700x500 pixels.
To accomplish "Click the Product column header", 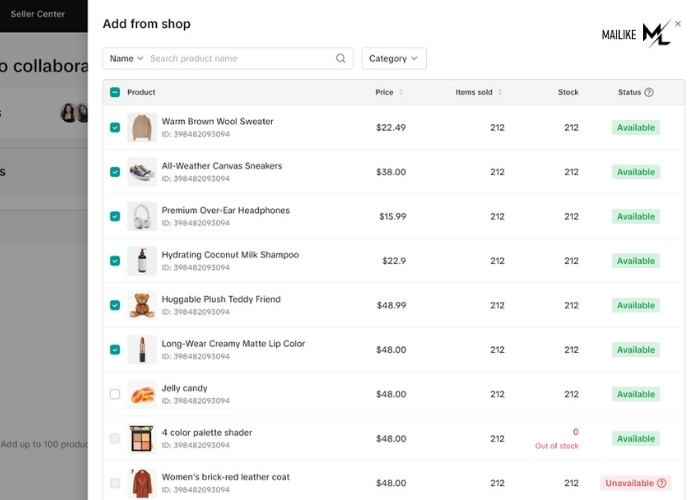I will pos(141,92).
